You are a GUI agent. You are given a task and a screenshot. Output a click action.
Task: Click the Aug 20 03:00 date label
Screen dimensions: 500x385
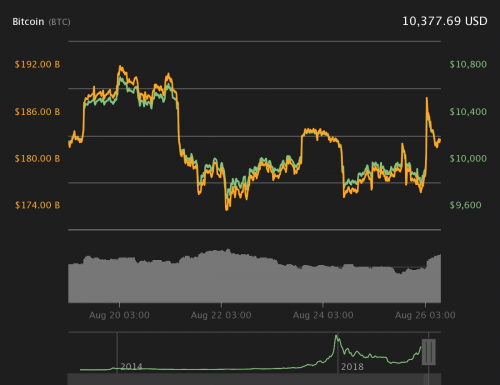pyautogui.click(x=119, y=315)
